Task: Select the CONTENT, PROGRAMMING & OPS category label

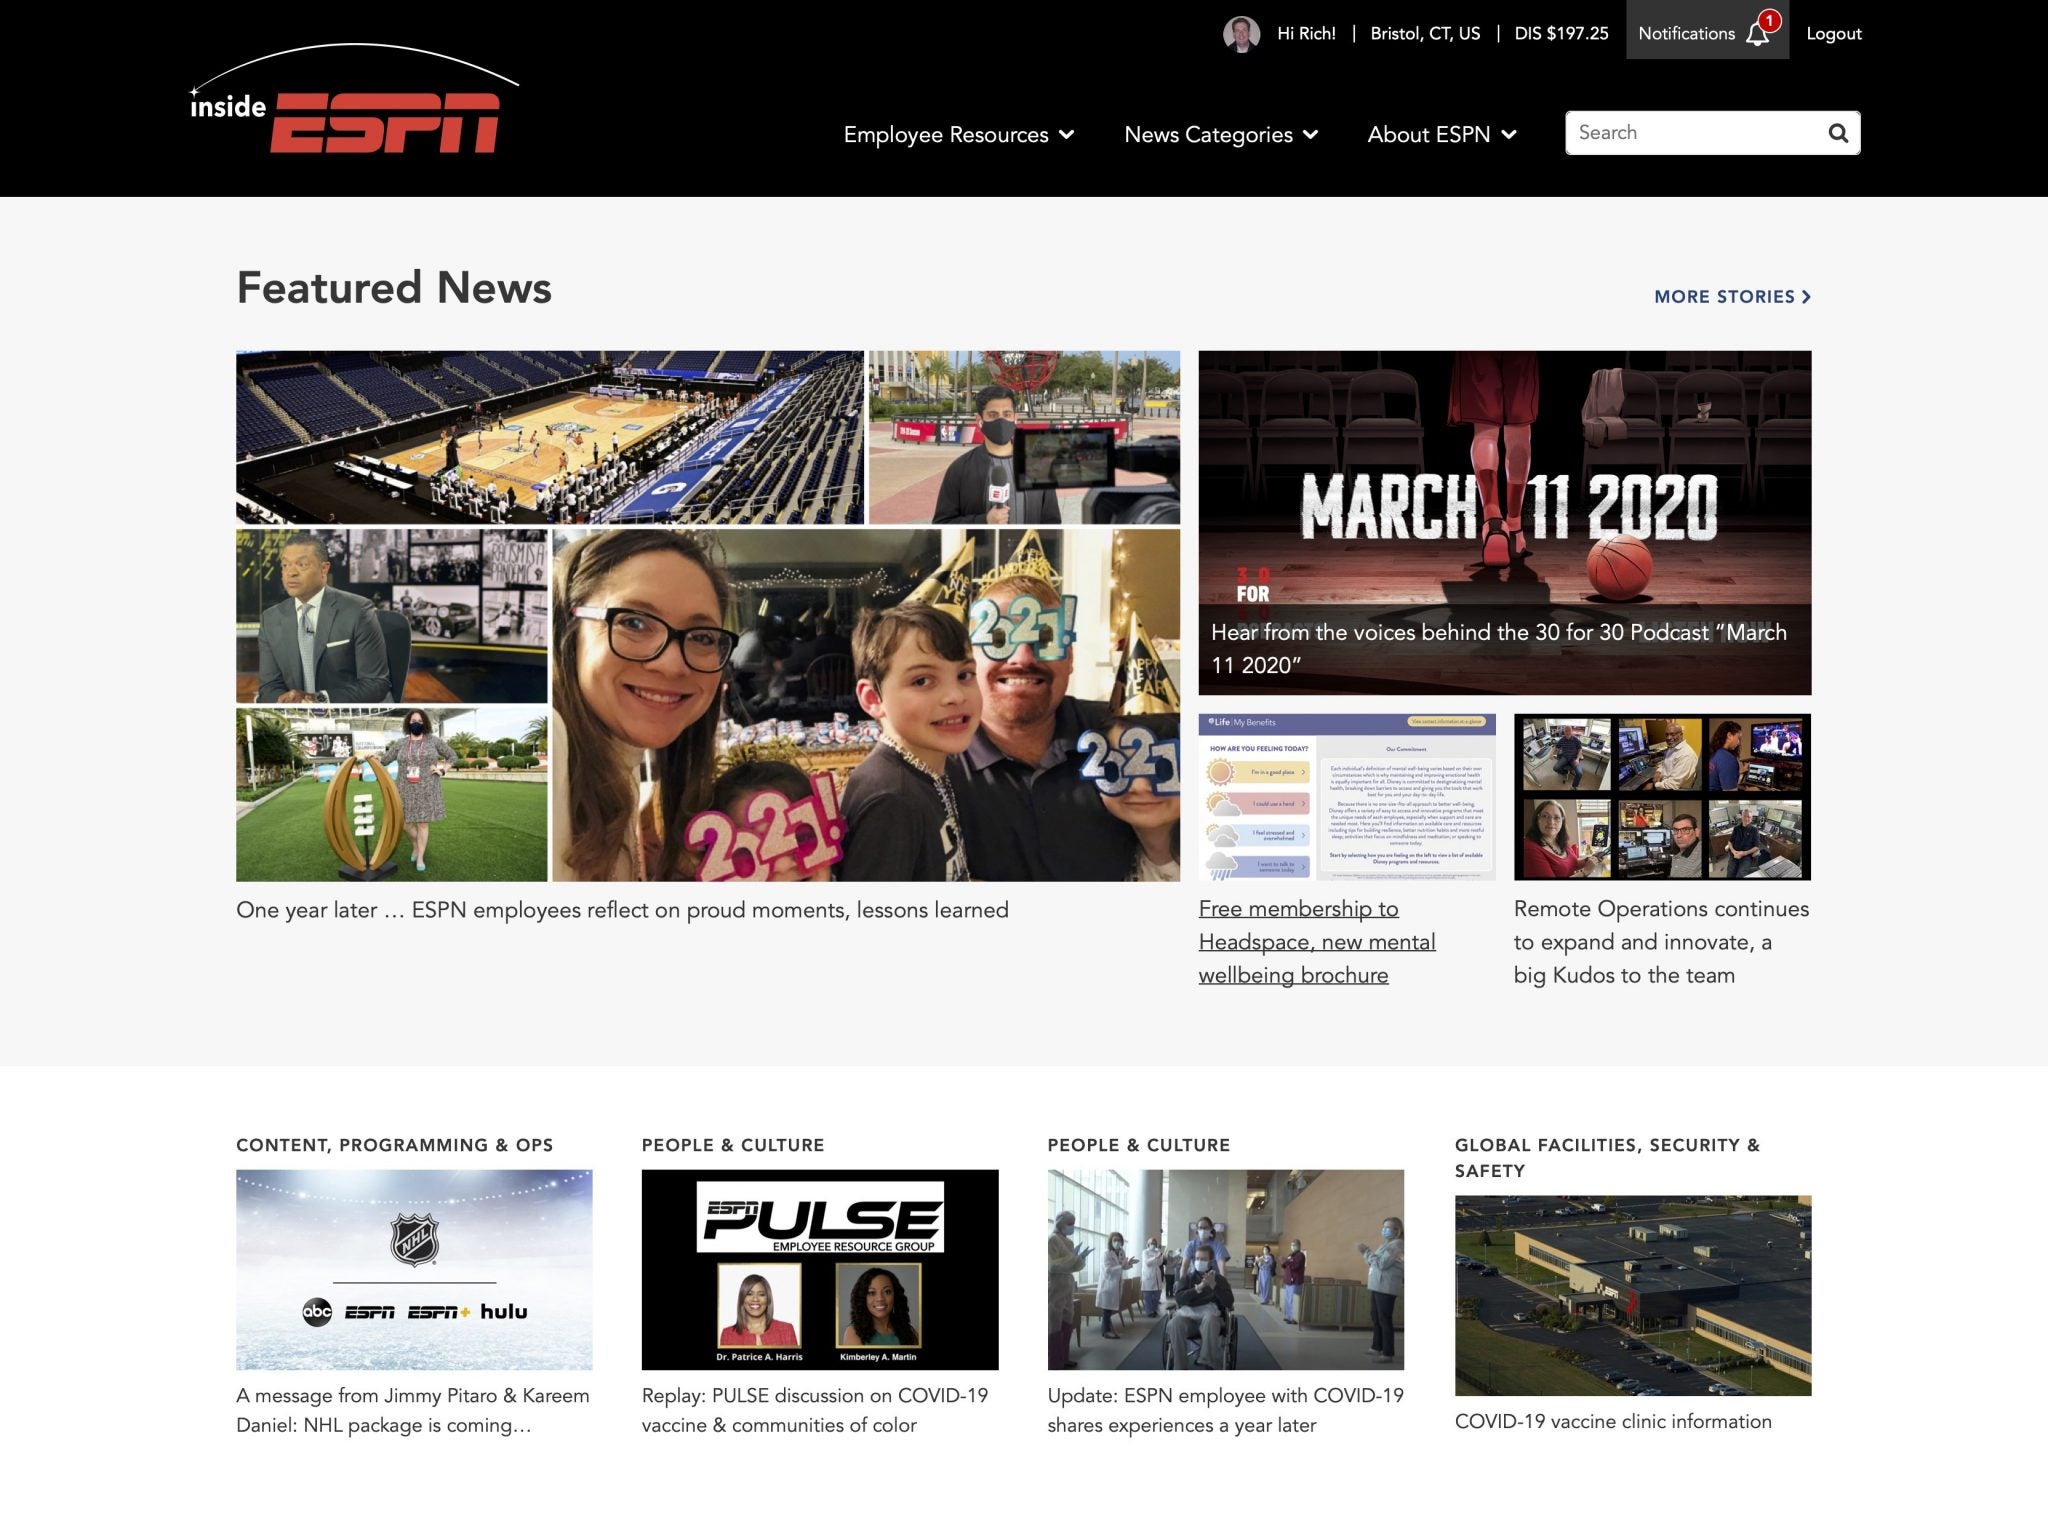Action: coord(395,1145)
